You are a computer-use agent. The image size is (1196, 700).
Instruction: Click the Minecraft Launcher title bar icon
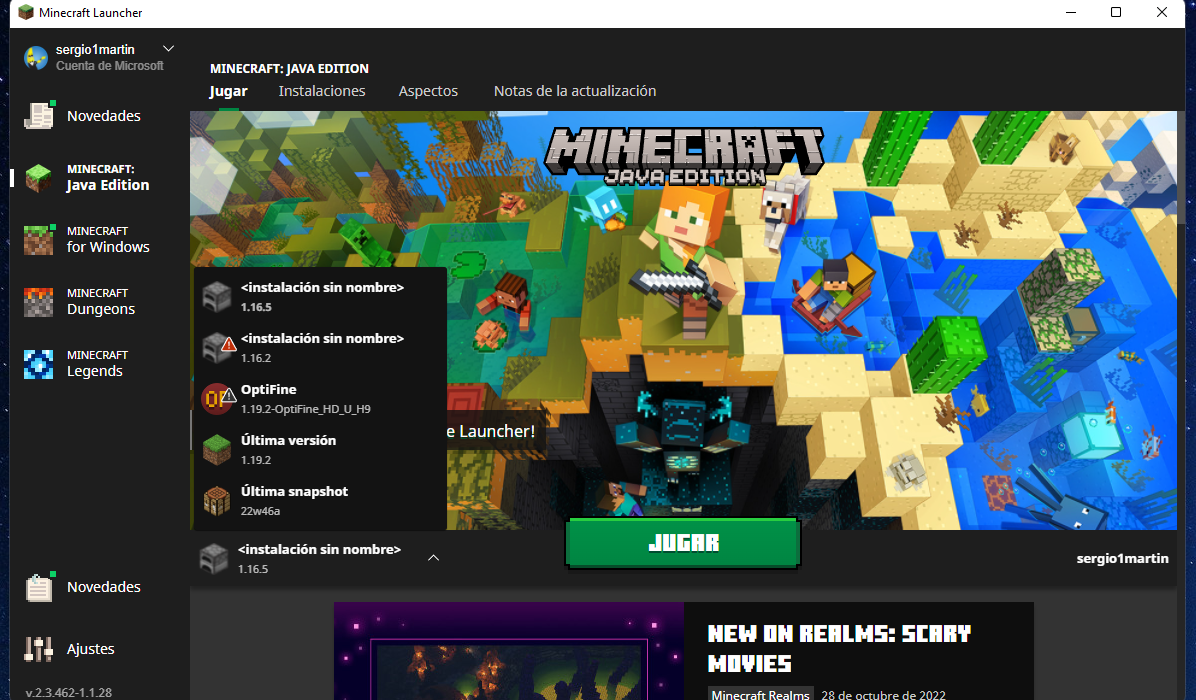pyautogui.click(x=26, y=12)
